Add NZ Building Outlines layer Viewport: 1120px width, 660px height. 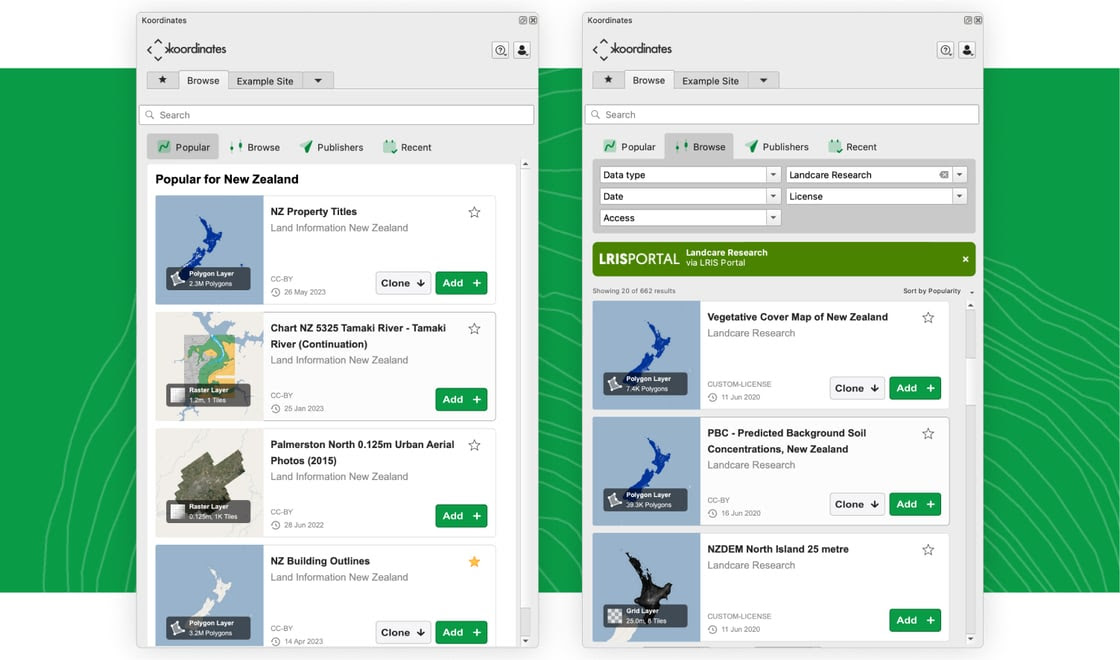click(x=461, y=632)
